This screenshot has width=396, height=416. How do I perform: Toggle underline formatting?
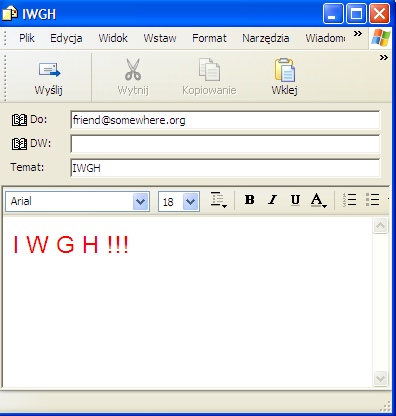(x=295, y=200)
